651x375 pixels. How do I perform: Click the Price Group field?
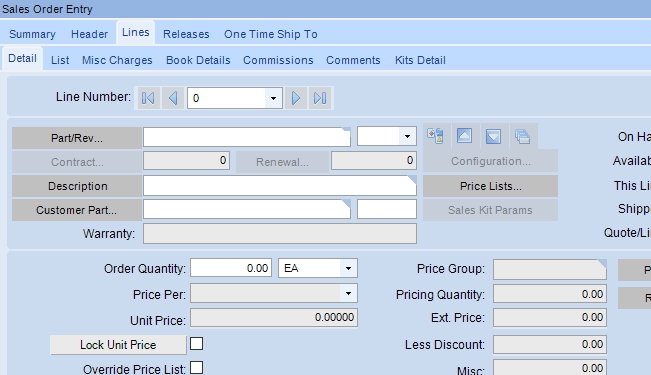click(550, 270)
